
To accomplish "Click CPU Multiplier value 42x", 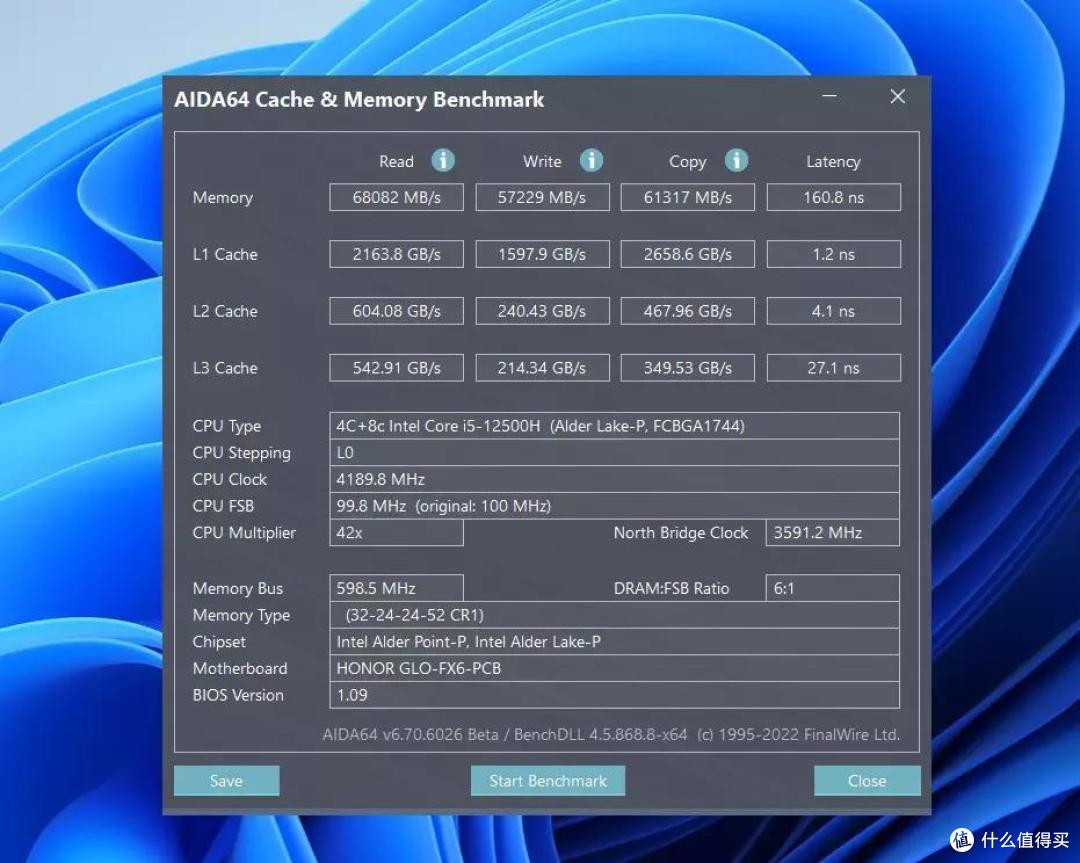I will coord(397,532).
